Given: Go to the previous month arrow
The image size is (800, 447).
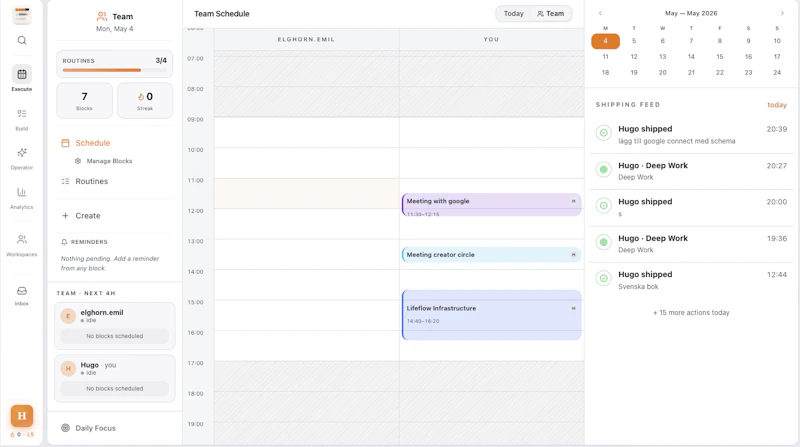Looking at the screenshot, I should click(x=600, y=13).
